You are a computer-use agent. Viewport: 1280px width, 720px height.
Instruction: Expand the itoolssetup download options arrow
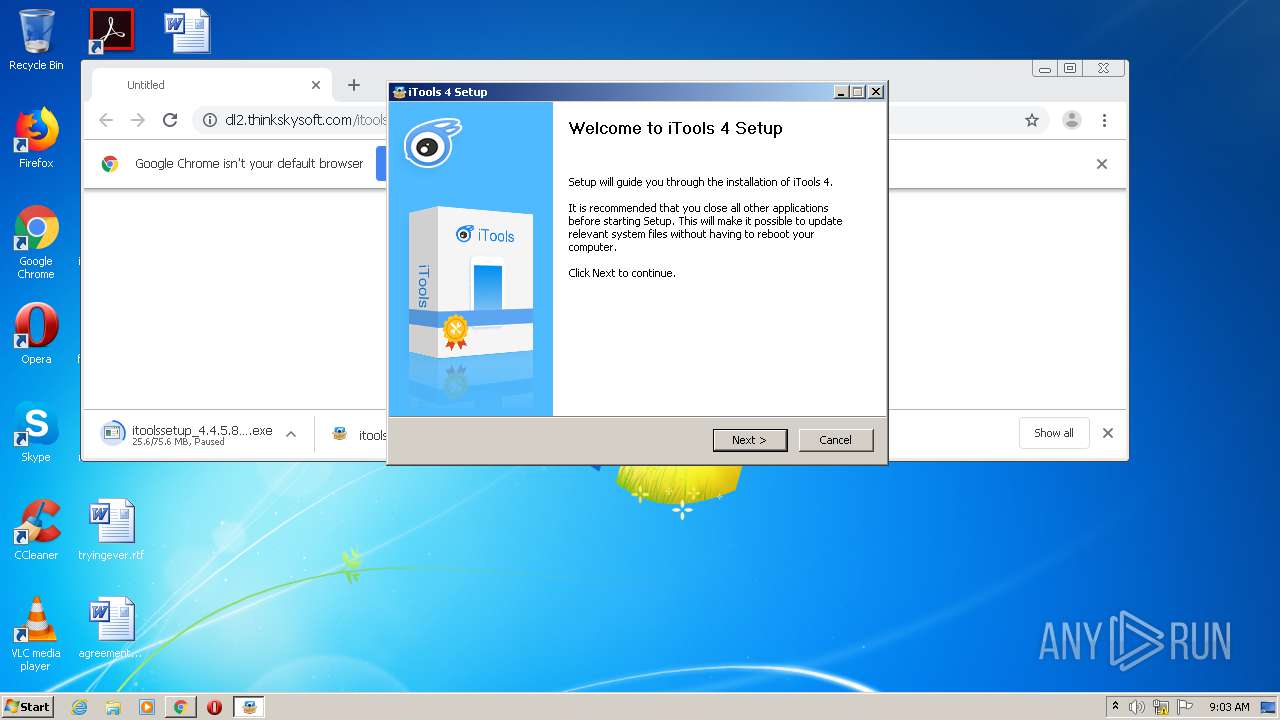[x=291, y=434]
